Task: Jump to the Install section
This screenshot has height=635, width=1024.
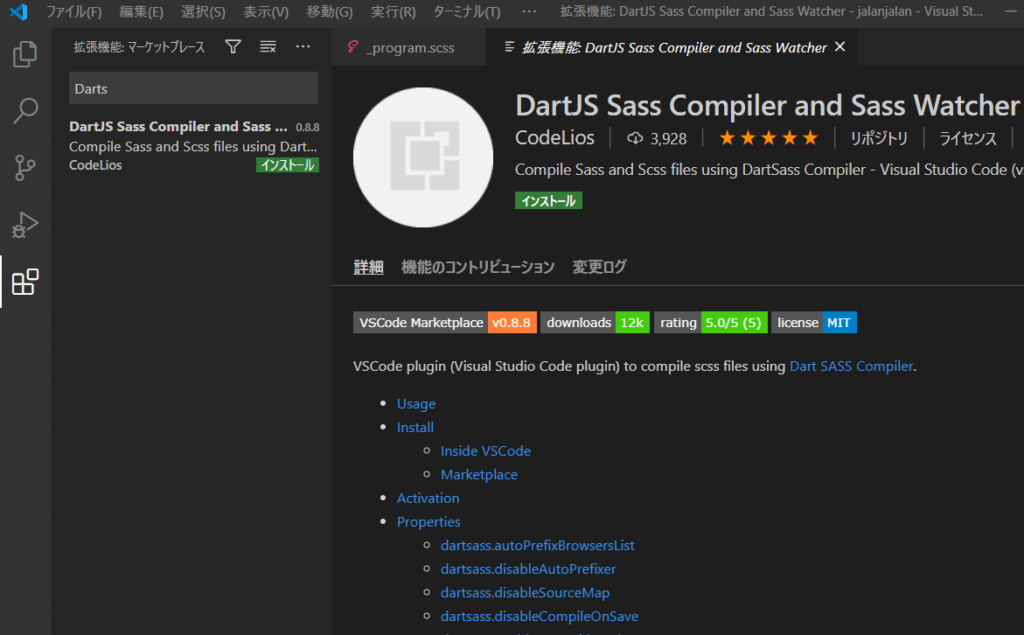Action: (x=415, y=427)
